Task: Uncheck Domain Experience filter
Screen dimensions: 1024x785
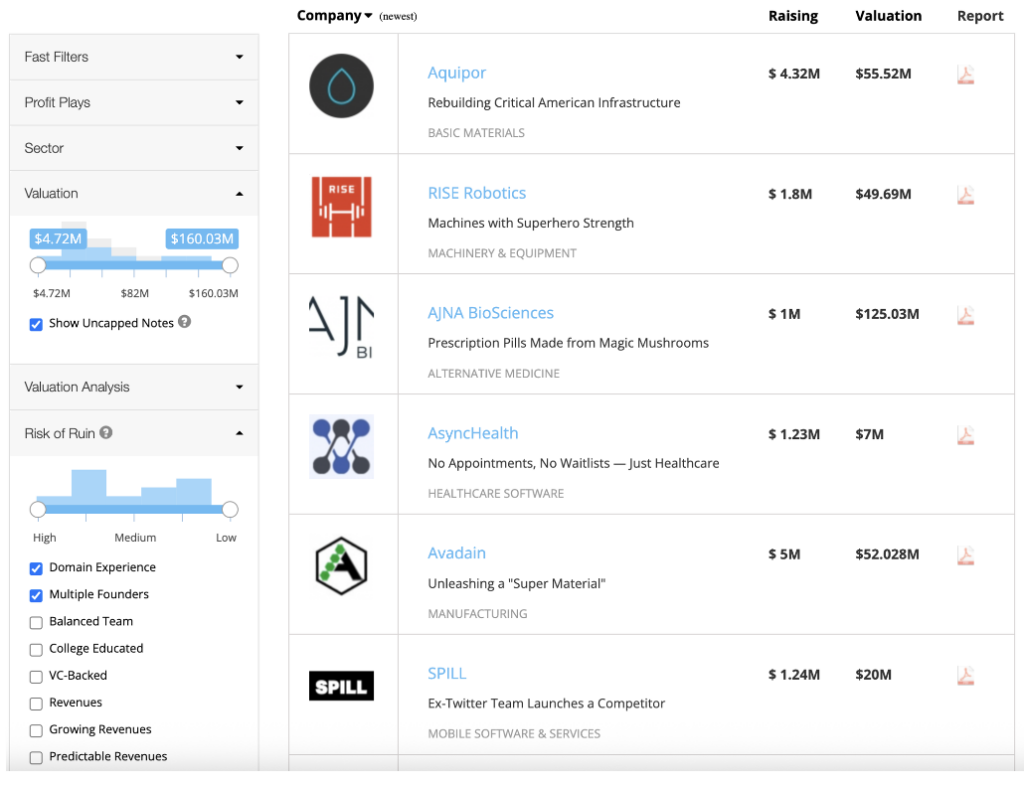Action: [36, 568]
